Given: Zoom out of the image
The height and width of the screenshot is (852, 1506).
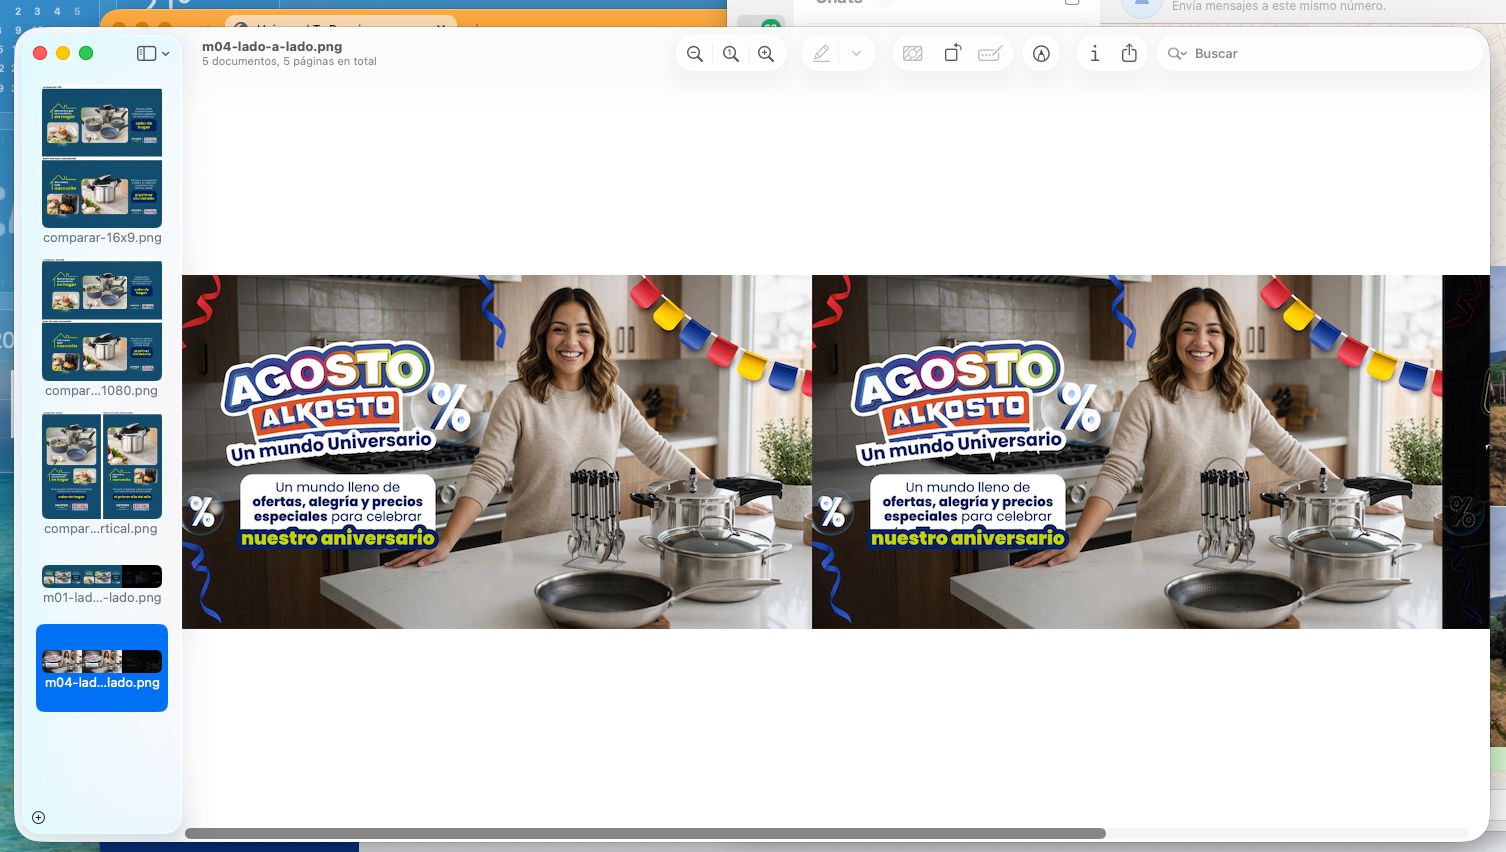Looking at the screenshot, I should click(x=695, y=54).
